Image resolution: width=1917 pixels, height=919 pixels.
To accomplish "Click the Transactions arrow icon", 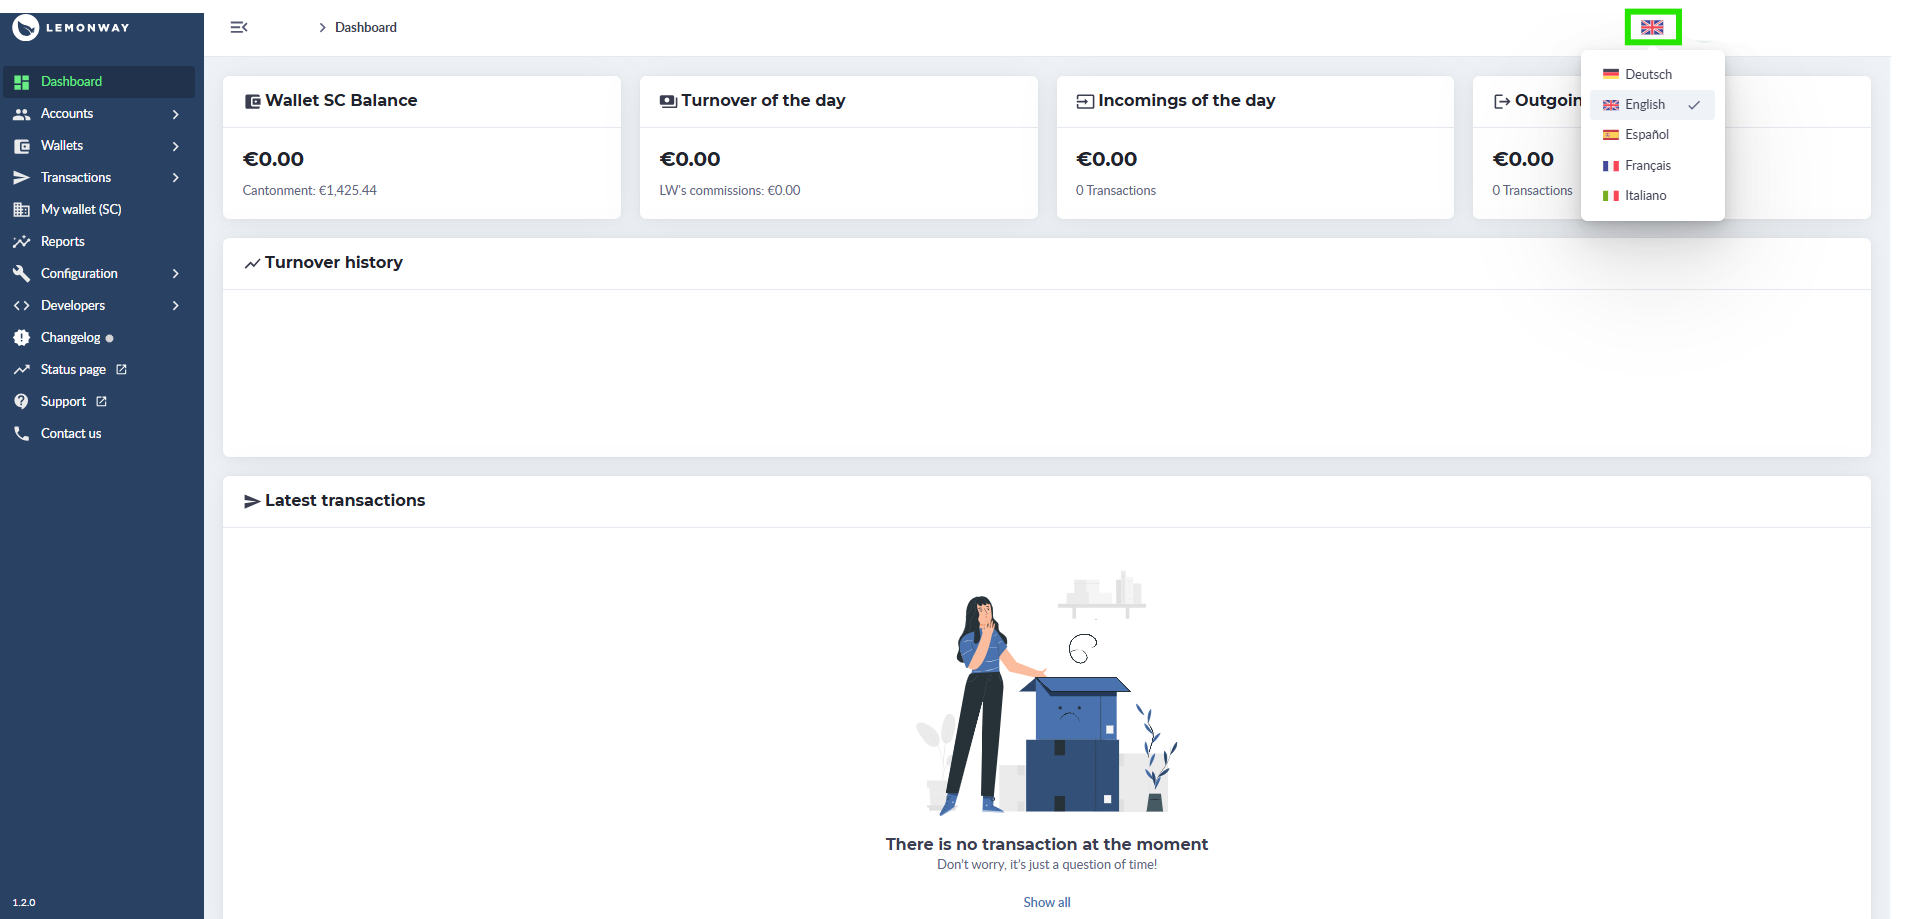I will pyautogui.click(x=21, y=178).
